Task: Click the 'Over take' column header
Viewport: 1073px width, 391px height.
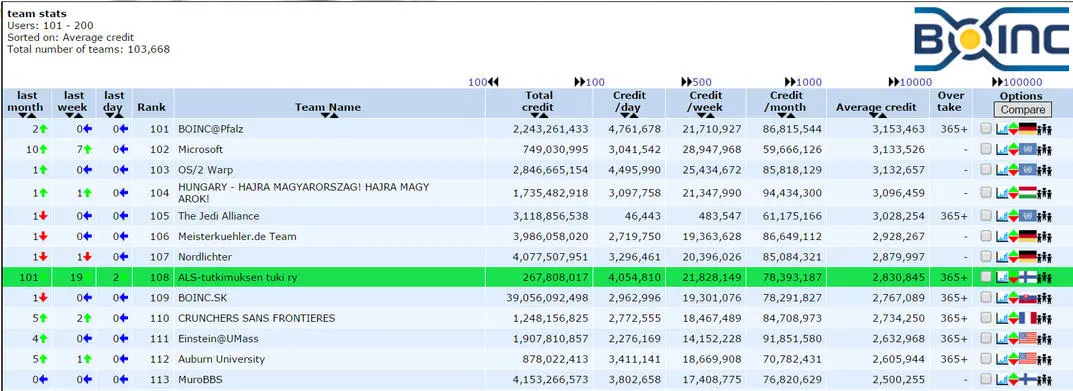Action: (x=951, y=101)
